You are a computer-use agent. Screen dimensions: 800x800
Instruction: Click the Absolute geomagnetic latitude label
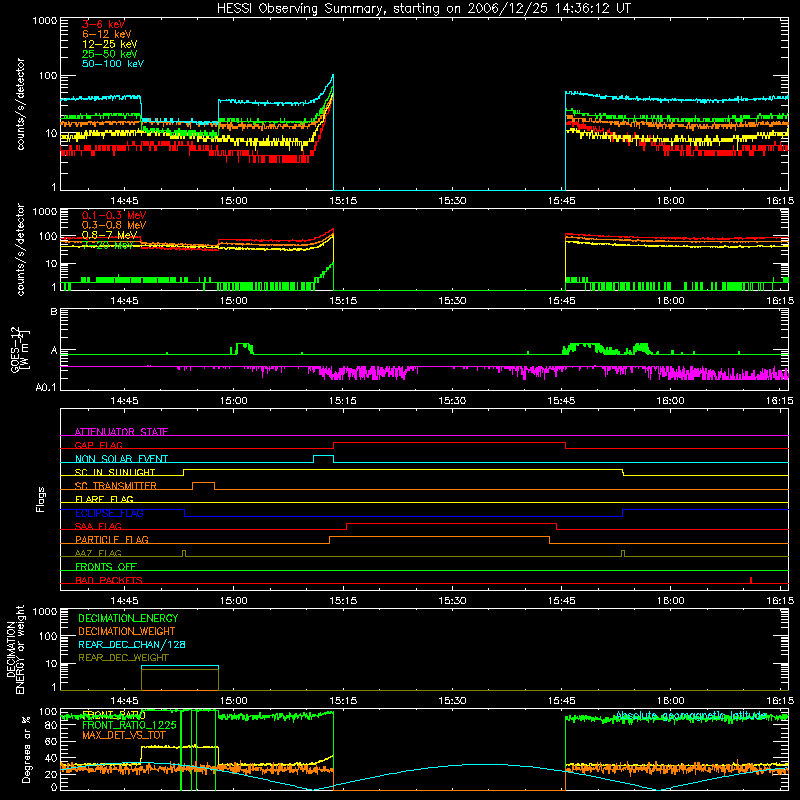691,716
